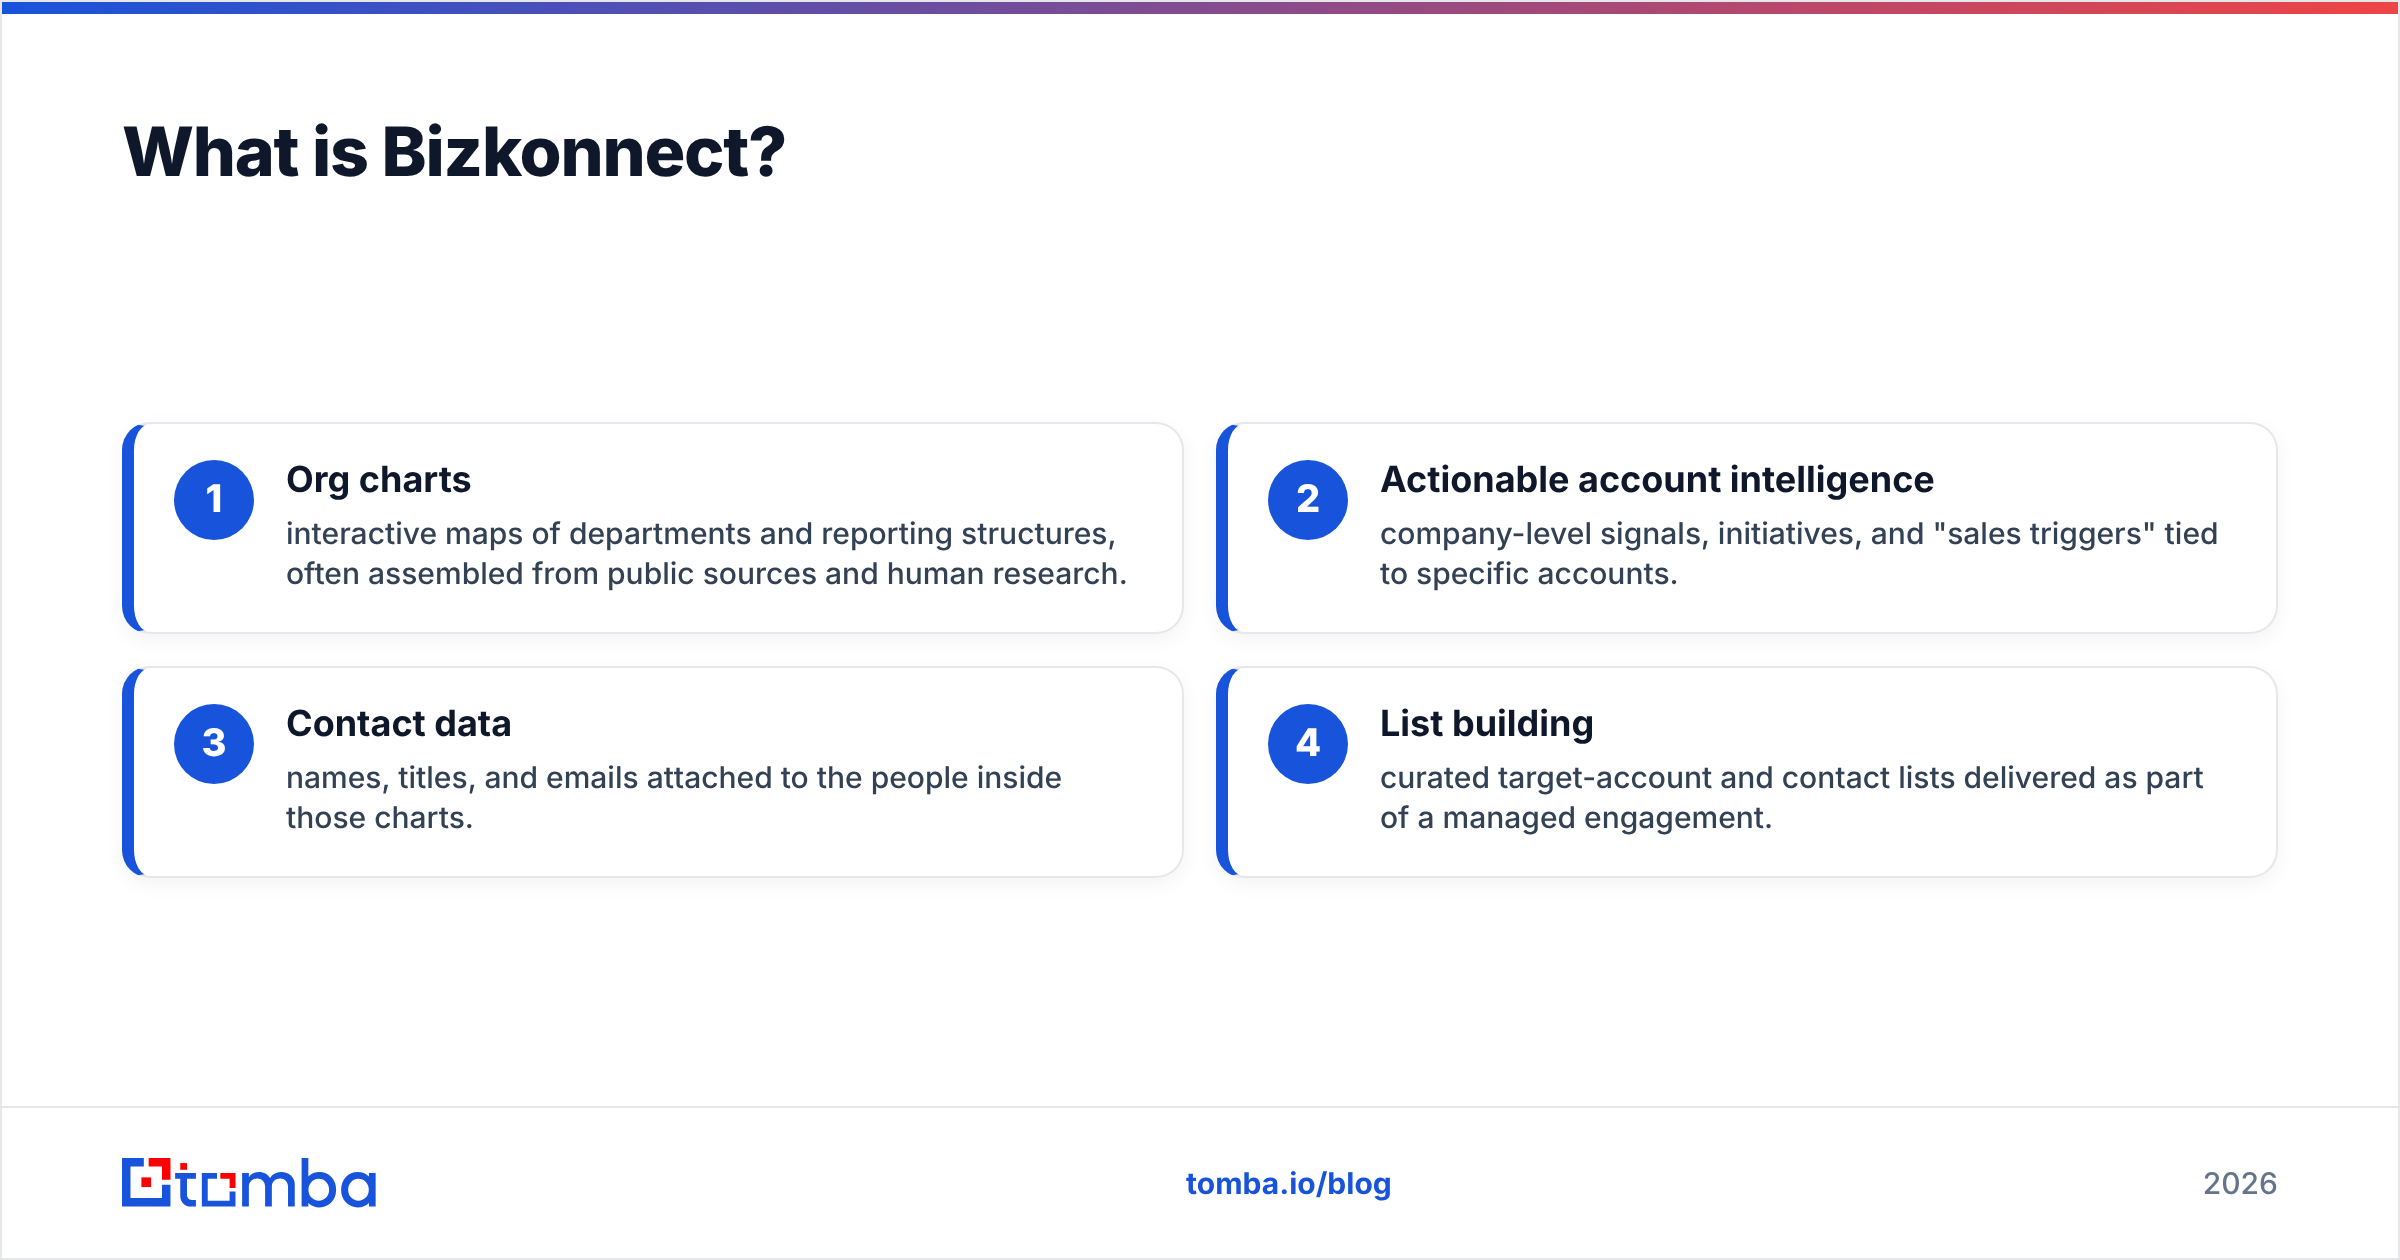The height and width of the screenshot is (1260, 2400).
Task: Click description starting 'interactive maps of departments'
Action: click(706, 554)
